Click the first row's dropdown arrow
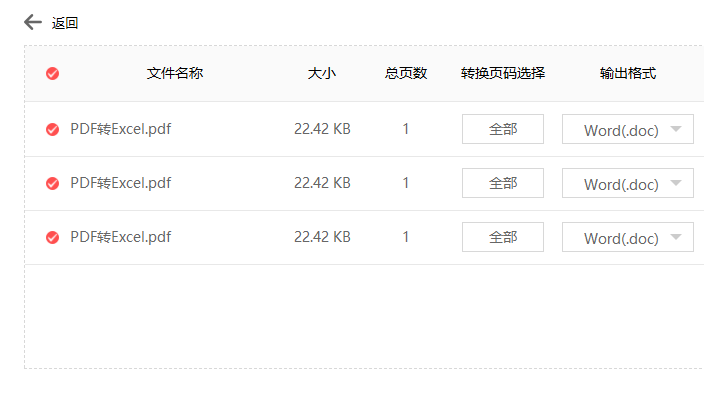This screenshot has height=402, width=704. pyautogui.click(x=676, y=129)
